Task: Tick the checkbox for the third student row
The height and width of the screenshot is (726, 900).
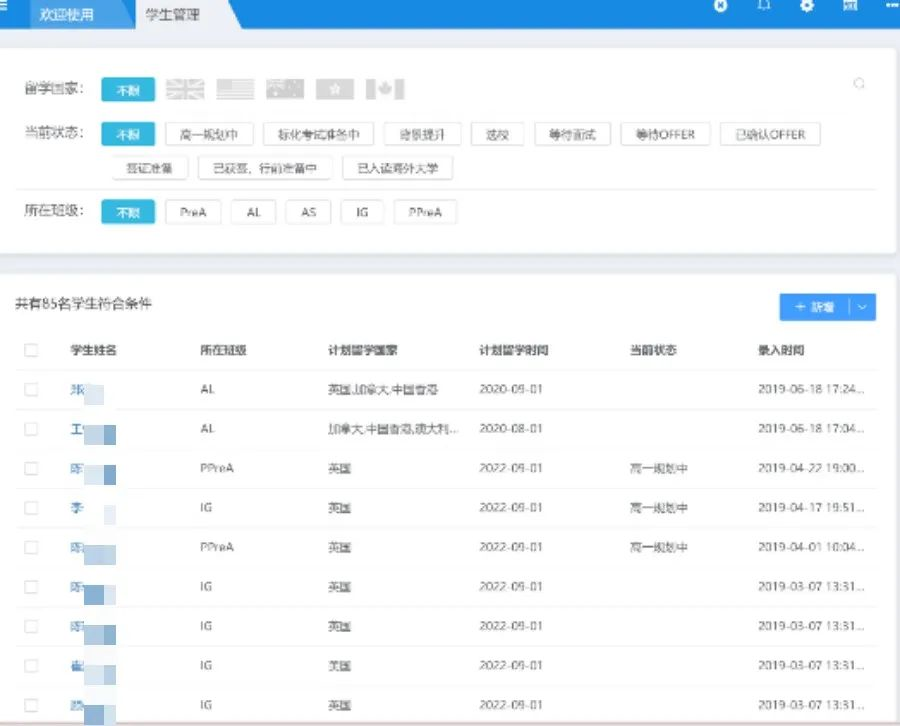Action: pyautogui.click(x=31, y=468)
